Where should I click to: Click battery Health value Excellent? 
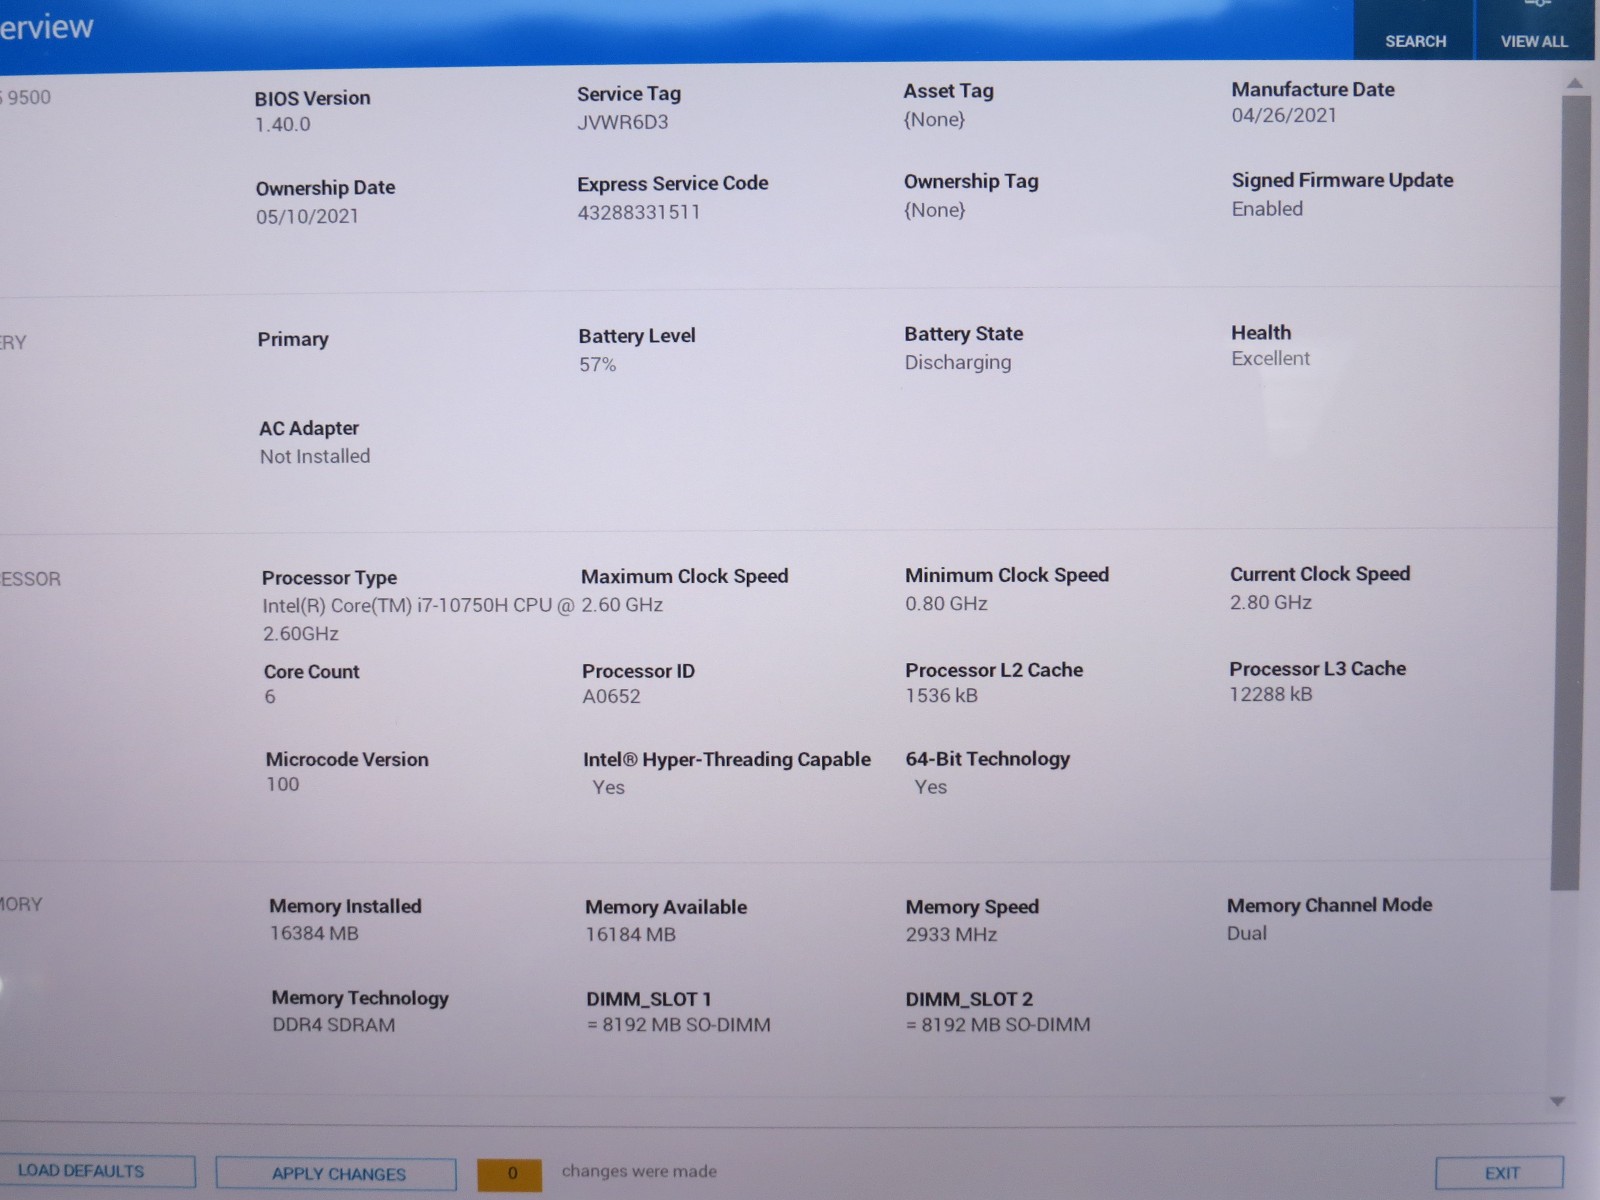[x=1270, y=358]
